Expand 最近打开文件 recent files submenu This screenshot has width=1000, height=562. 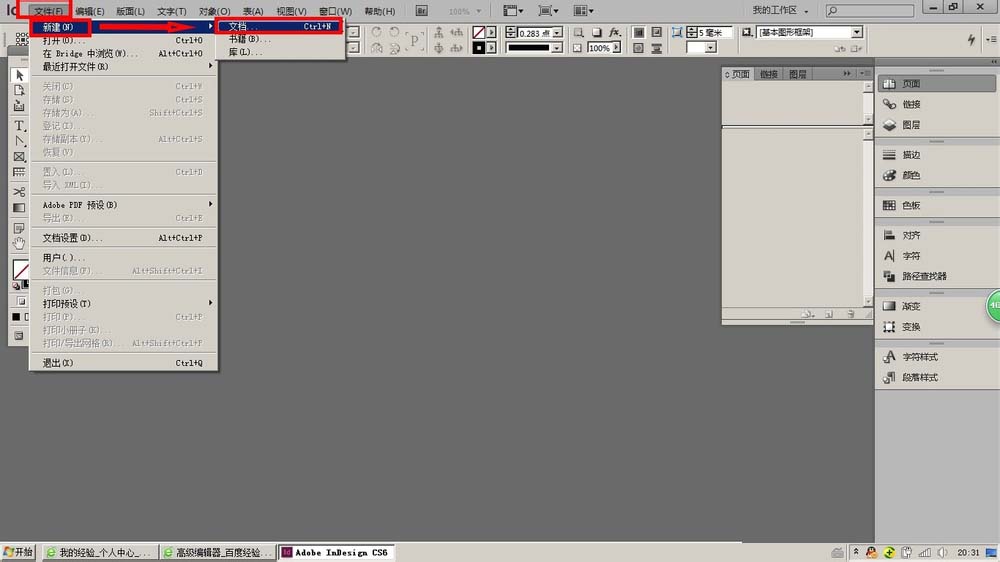[x=123, y=66]
